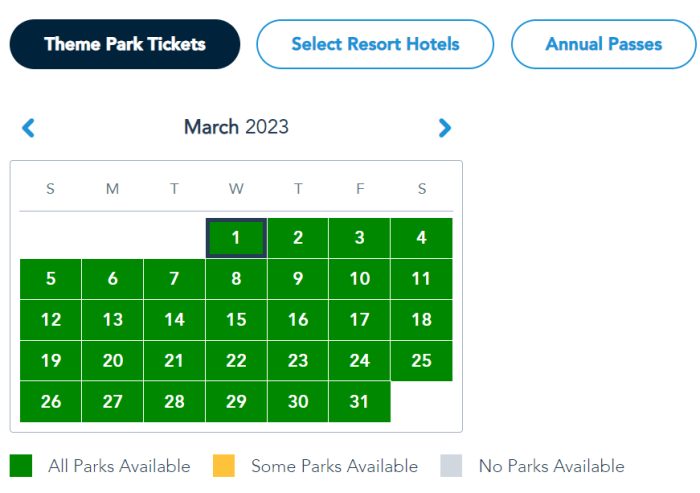Click the green All Parks Available swatch
The height and width of the screenshot is (493, 700).
click(21, 466)
